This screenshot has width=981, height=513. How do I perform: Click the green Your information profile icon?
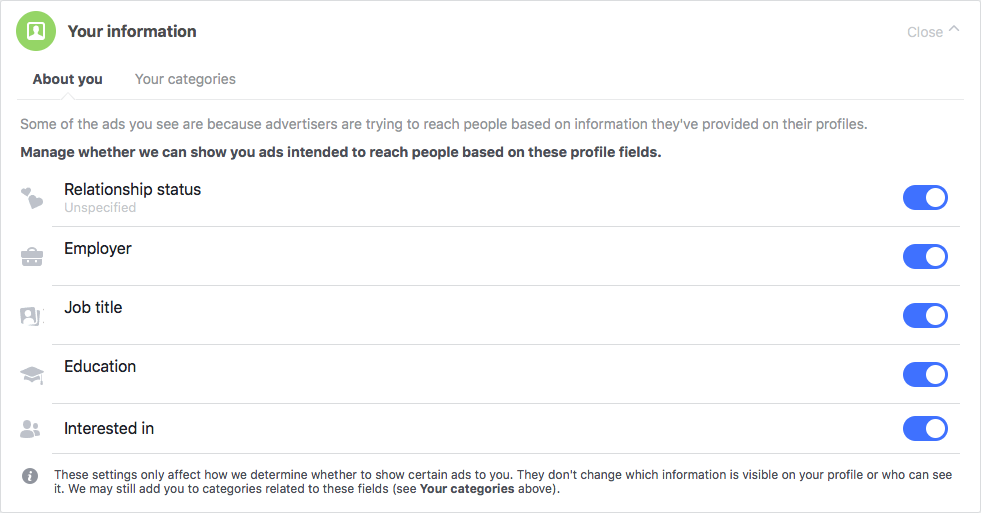click(x=36, y=32)
